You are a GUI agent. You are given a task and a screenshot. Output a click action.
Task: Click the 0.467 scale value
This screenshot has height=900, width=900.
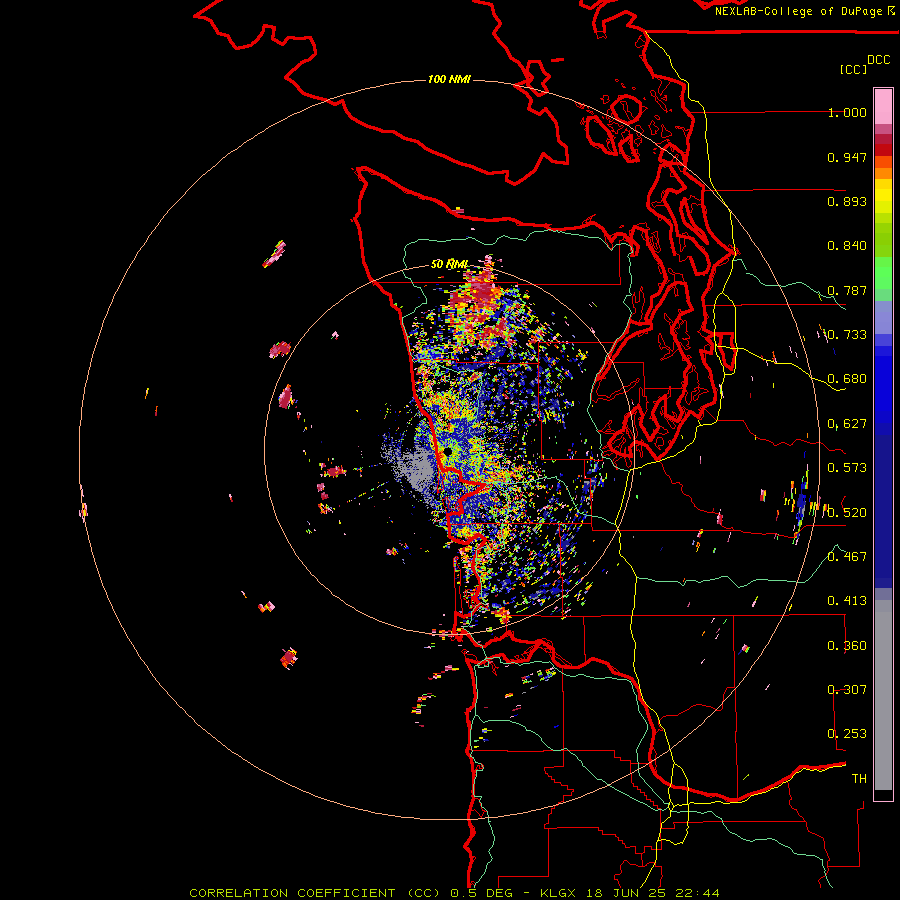pyautogui.click(x=847, y=556)
